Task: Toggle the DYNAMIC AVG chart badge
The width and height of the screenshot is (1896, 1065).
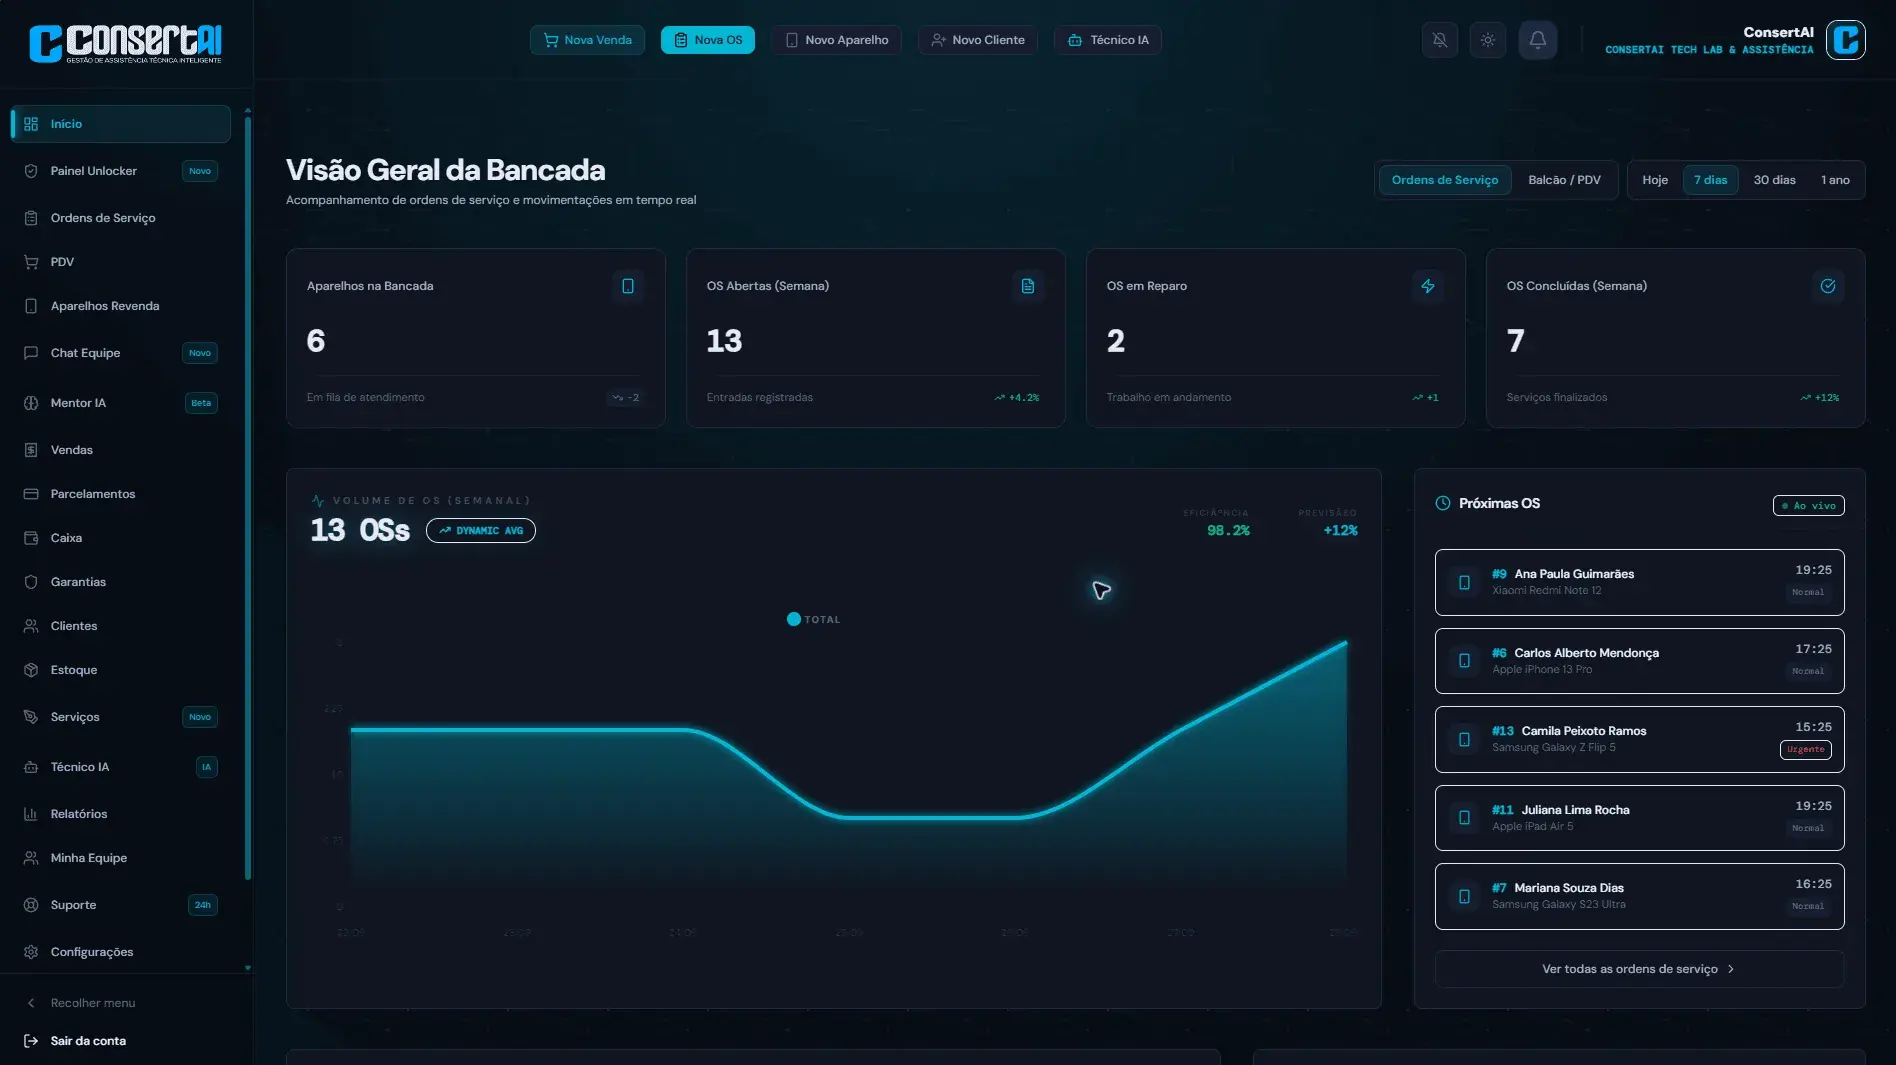Action: (x=481, y=531)
